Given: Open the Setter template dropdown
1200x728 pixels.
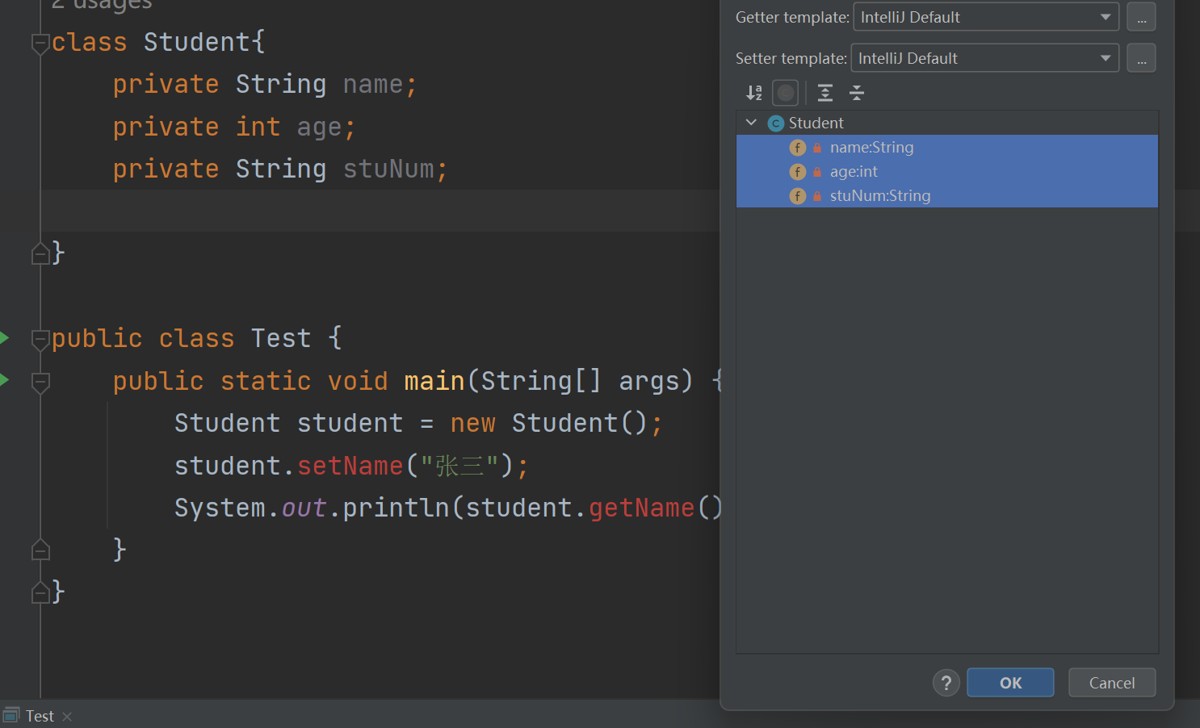Looking at the screenshot, I should tap(985, 58).
